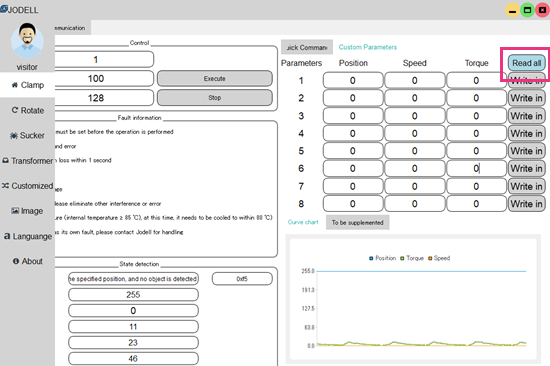Toggle the Position series in chart legend
550x366 pixels.
[382, 258]
